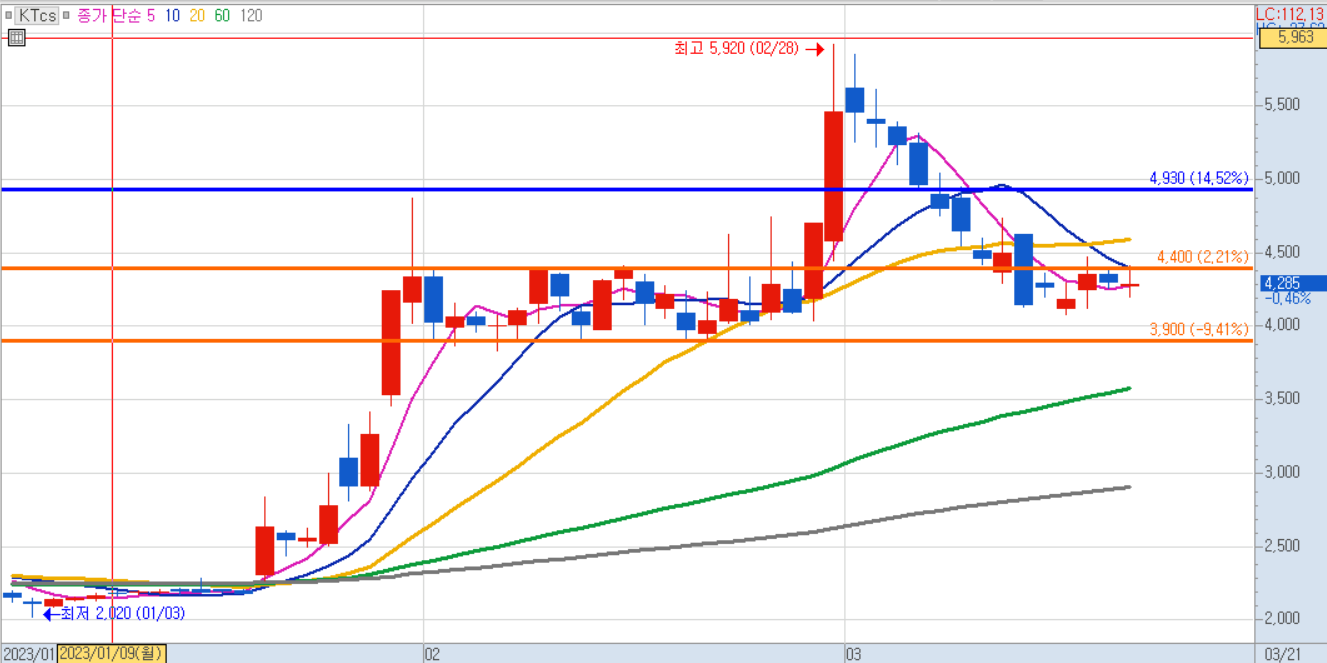Click the blue 4,930 (14,52%) line label

pyautogui.click(x=1199, y=178)
